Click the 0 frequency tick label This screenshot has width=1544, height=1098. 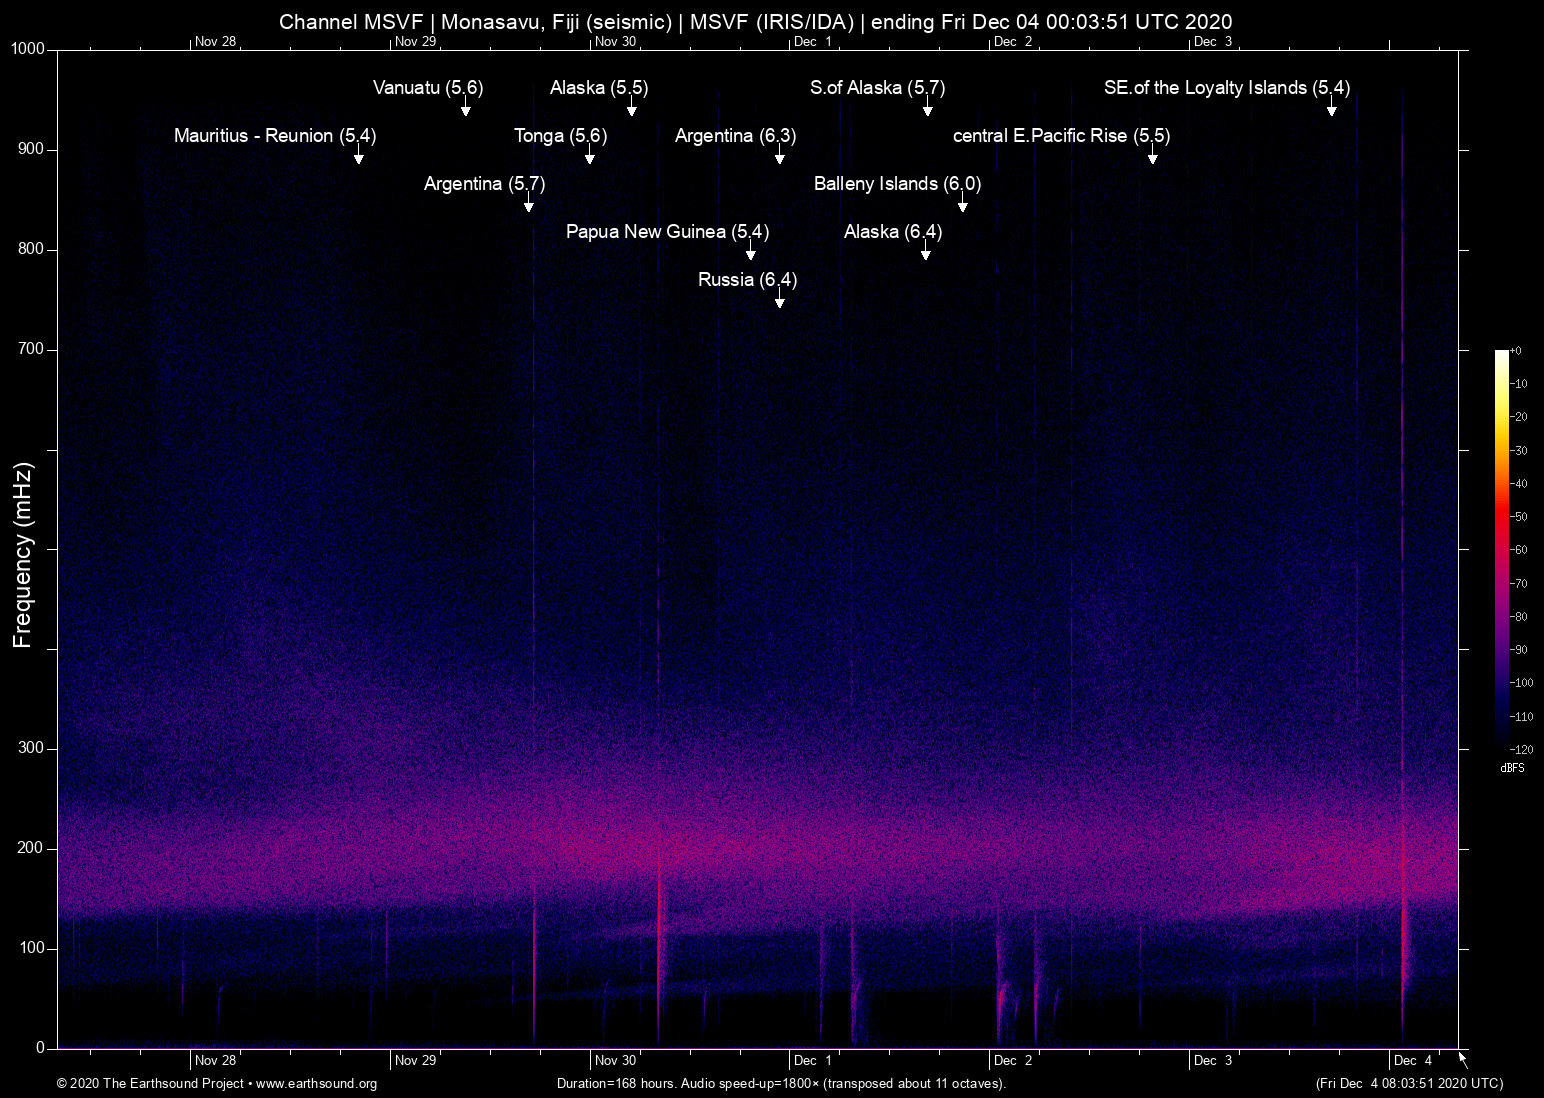[x=41, y=1048]
